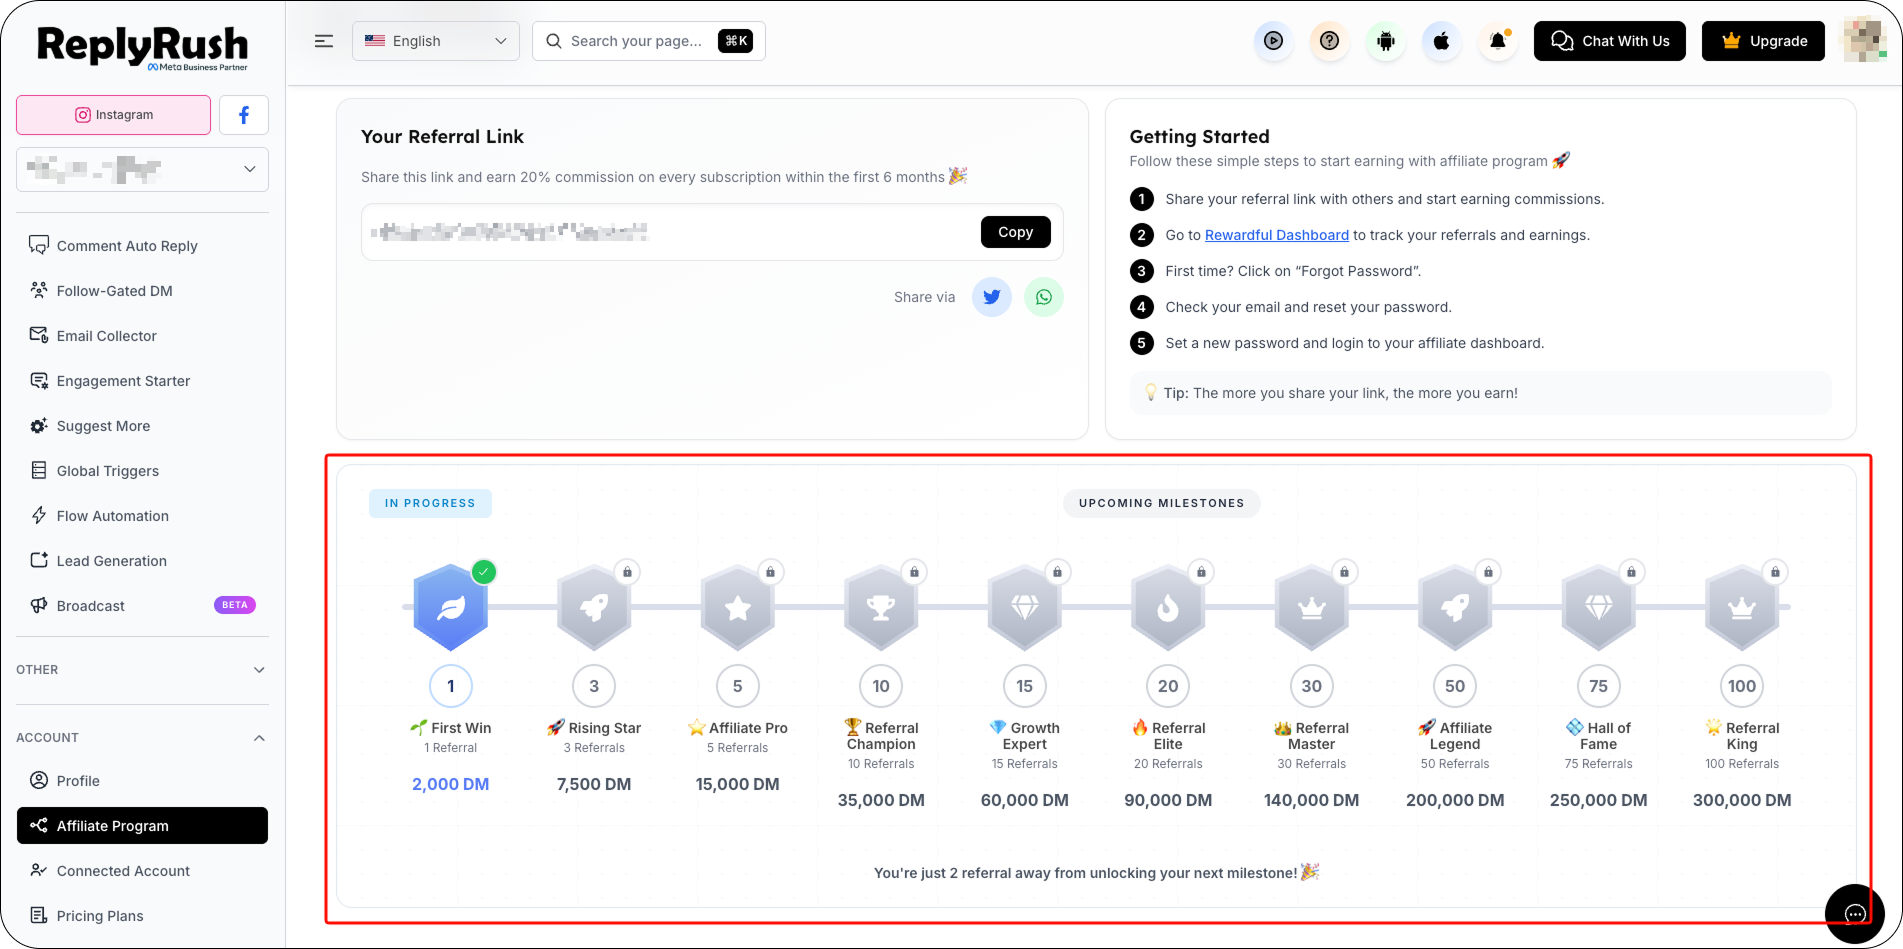Open the English language dropdown
This screenshot has height=949, width=1903.
(x=436, y=41)
